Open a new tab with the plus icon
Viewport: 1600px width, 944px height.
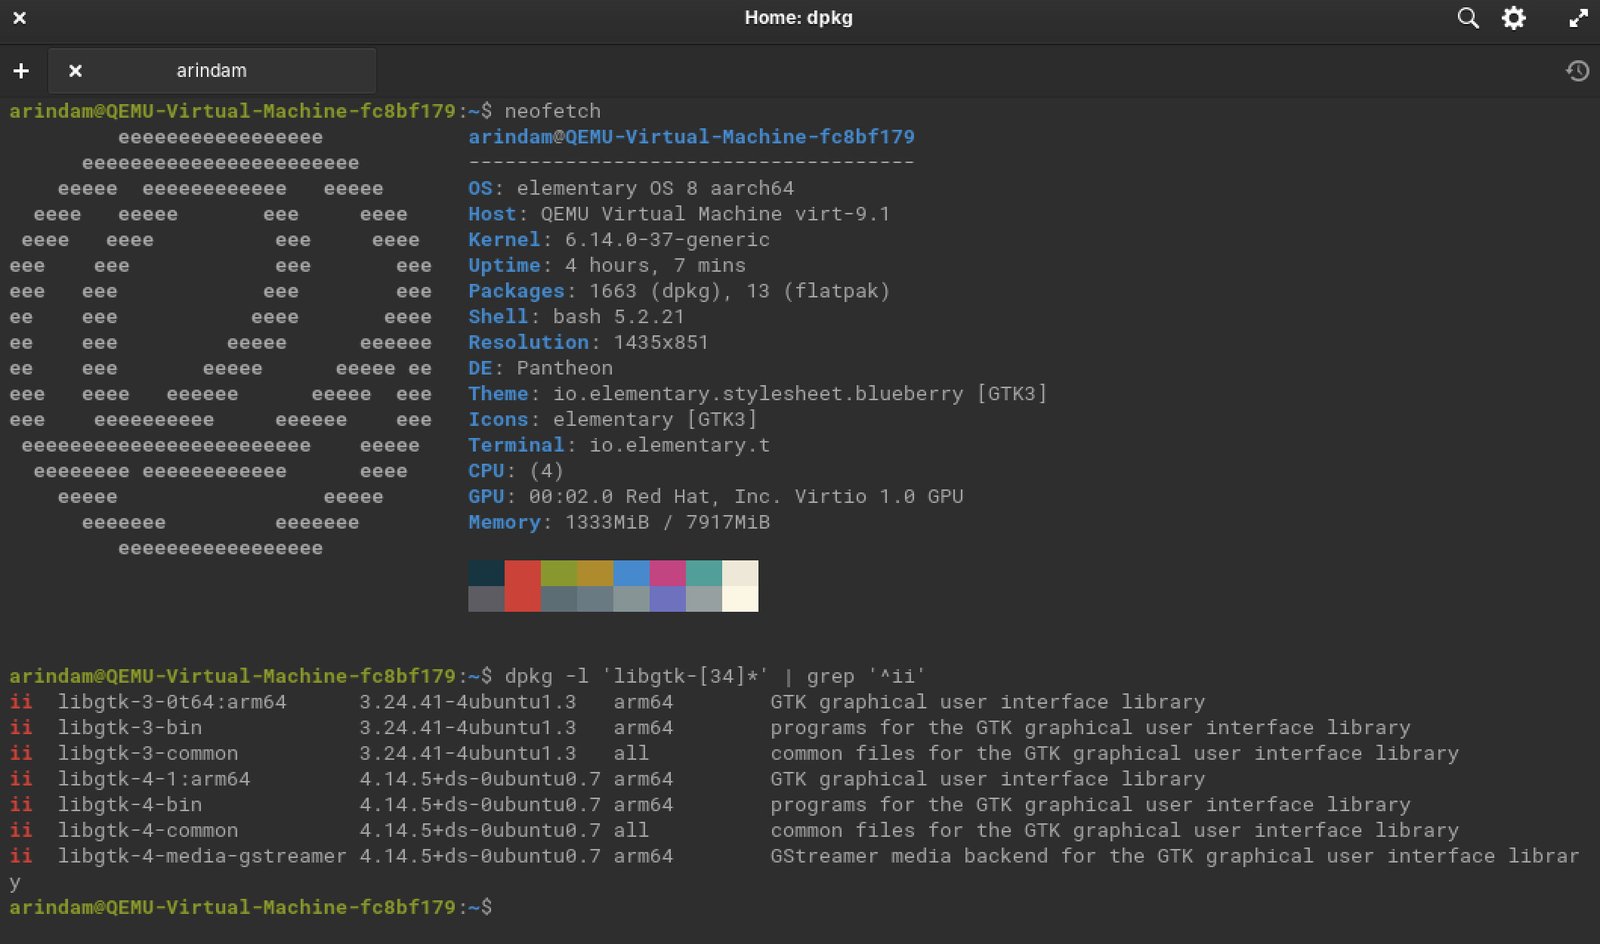click(21, 71)
